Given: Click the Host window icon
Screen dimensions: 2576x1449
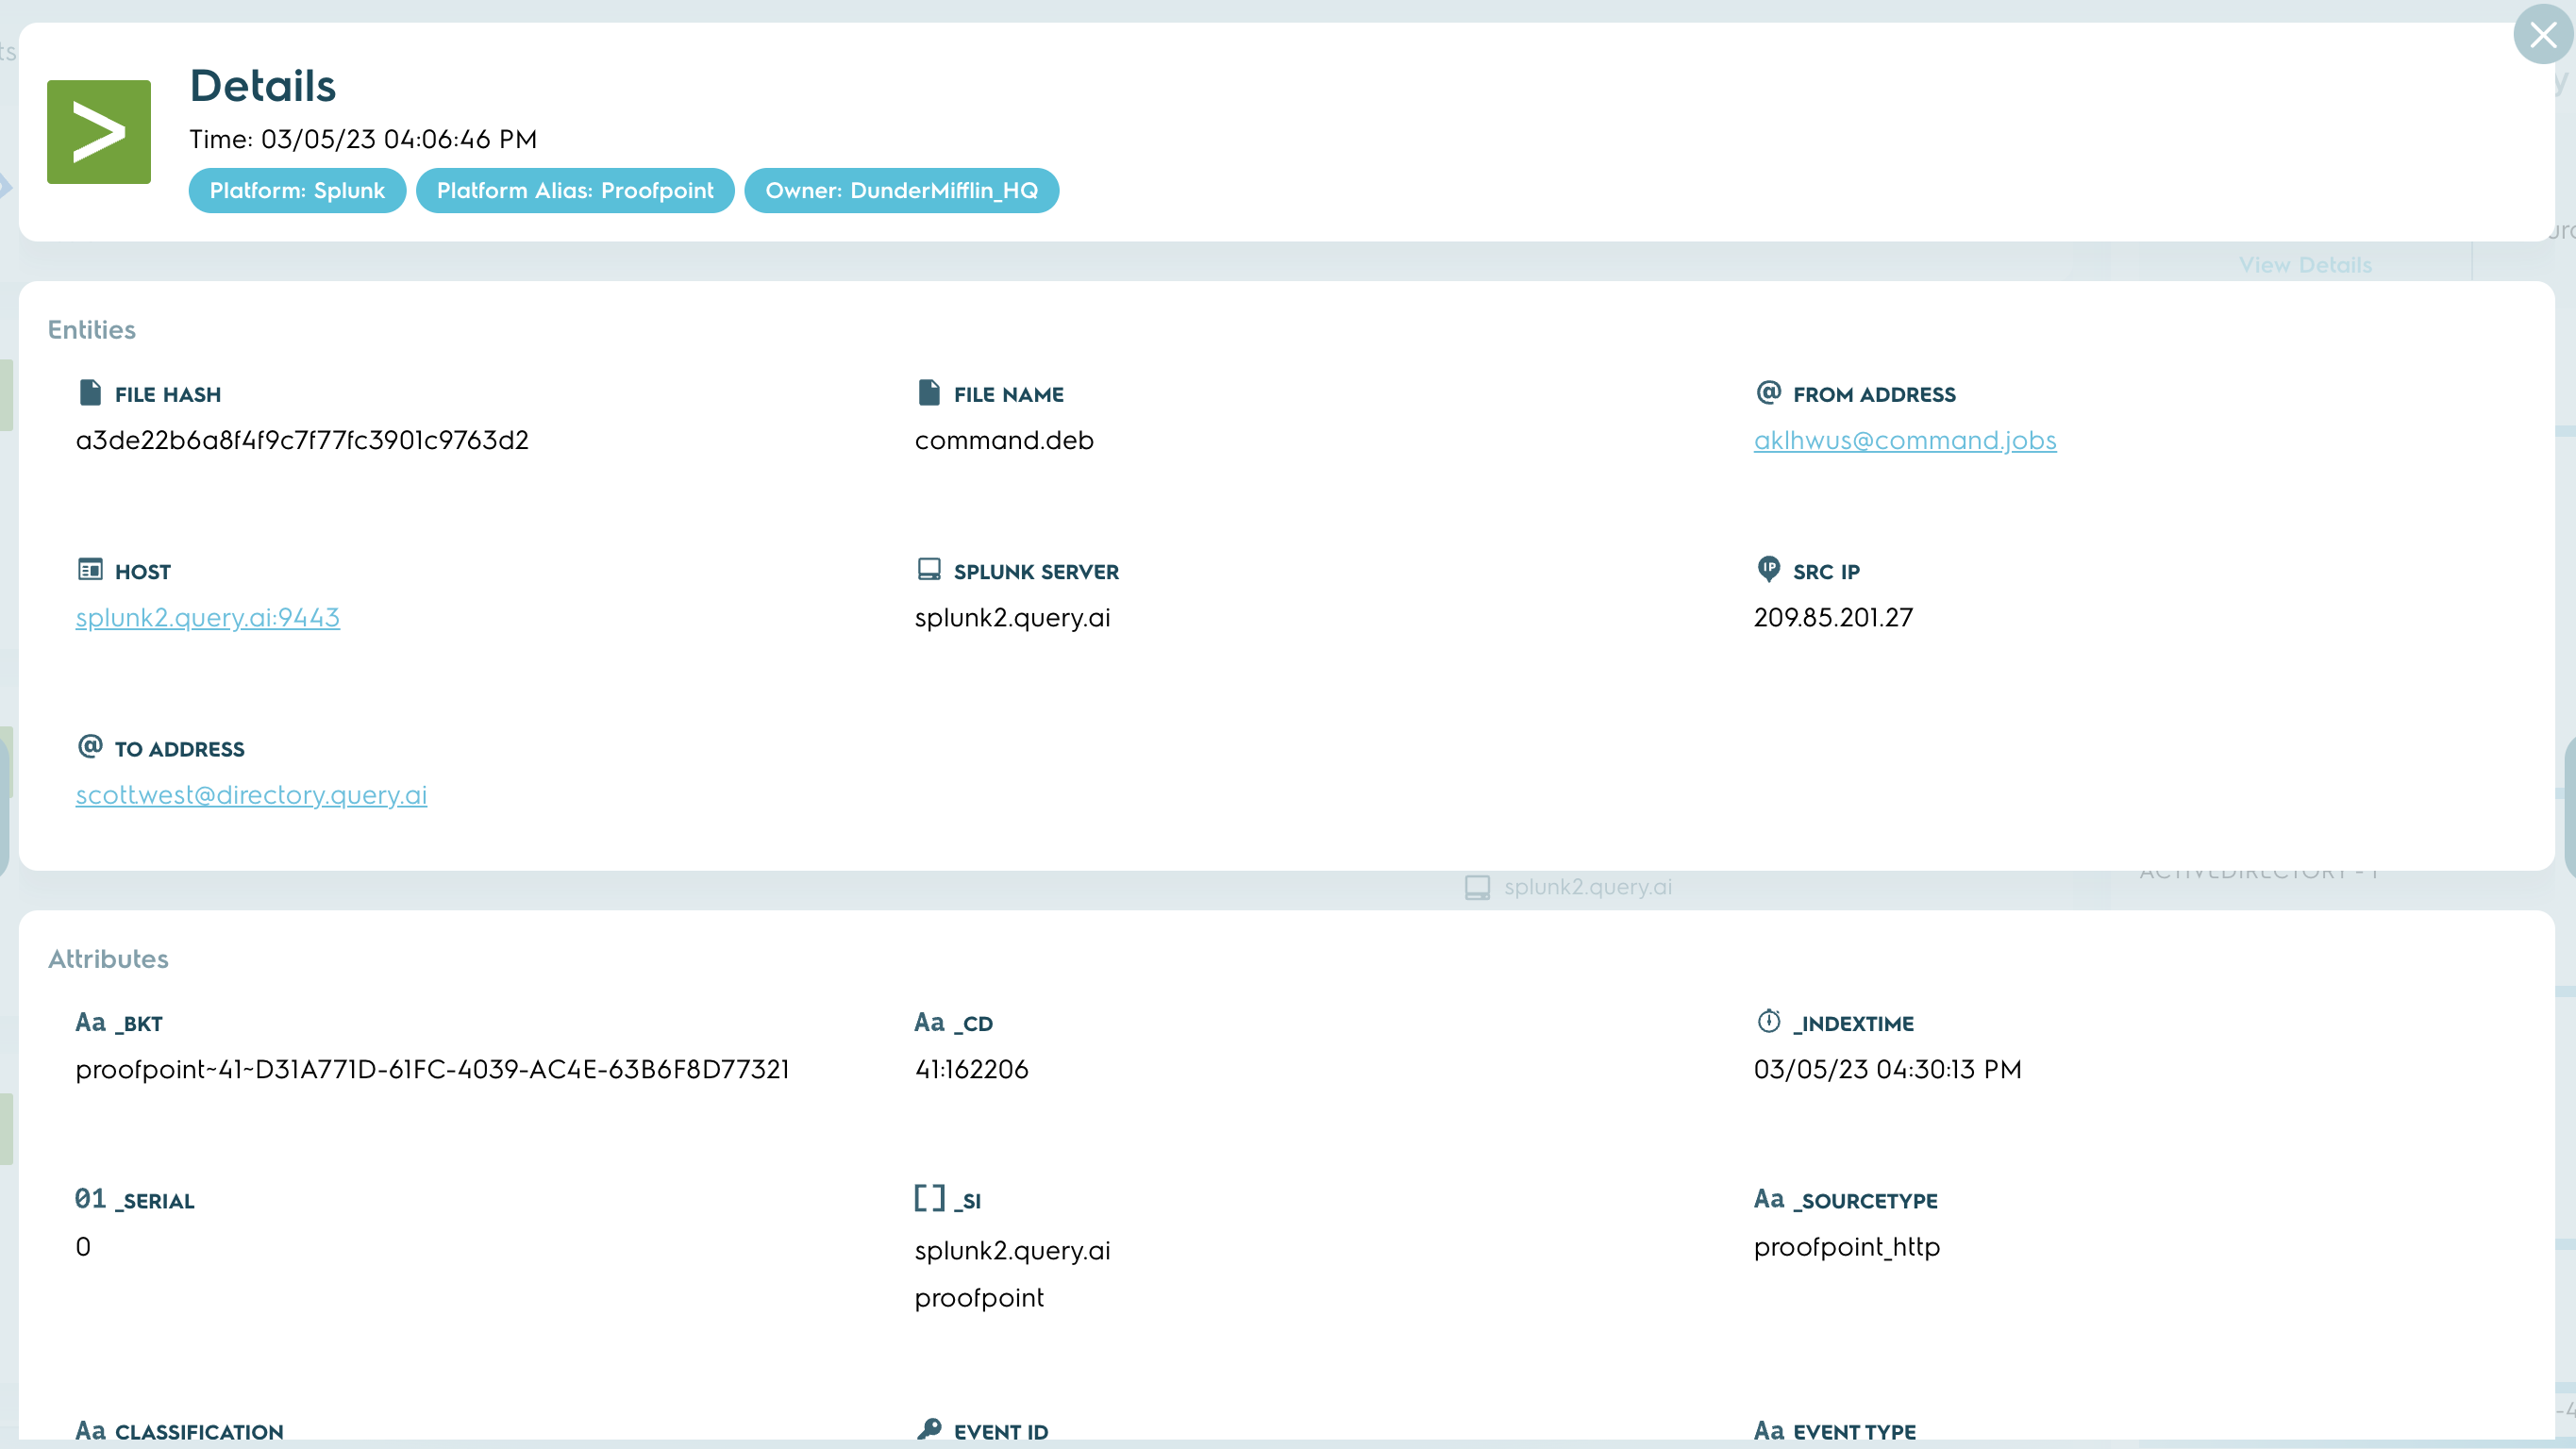Looking at the screenshot, I should point(90,569).
